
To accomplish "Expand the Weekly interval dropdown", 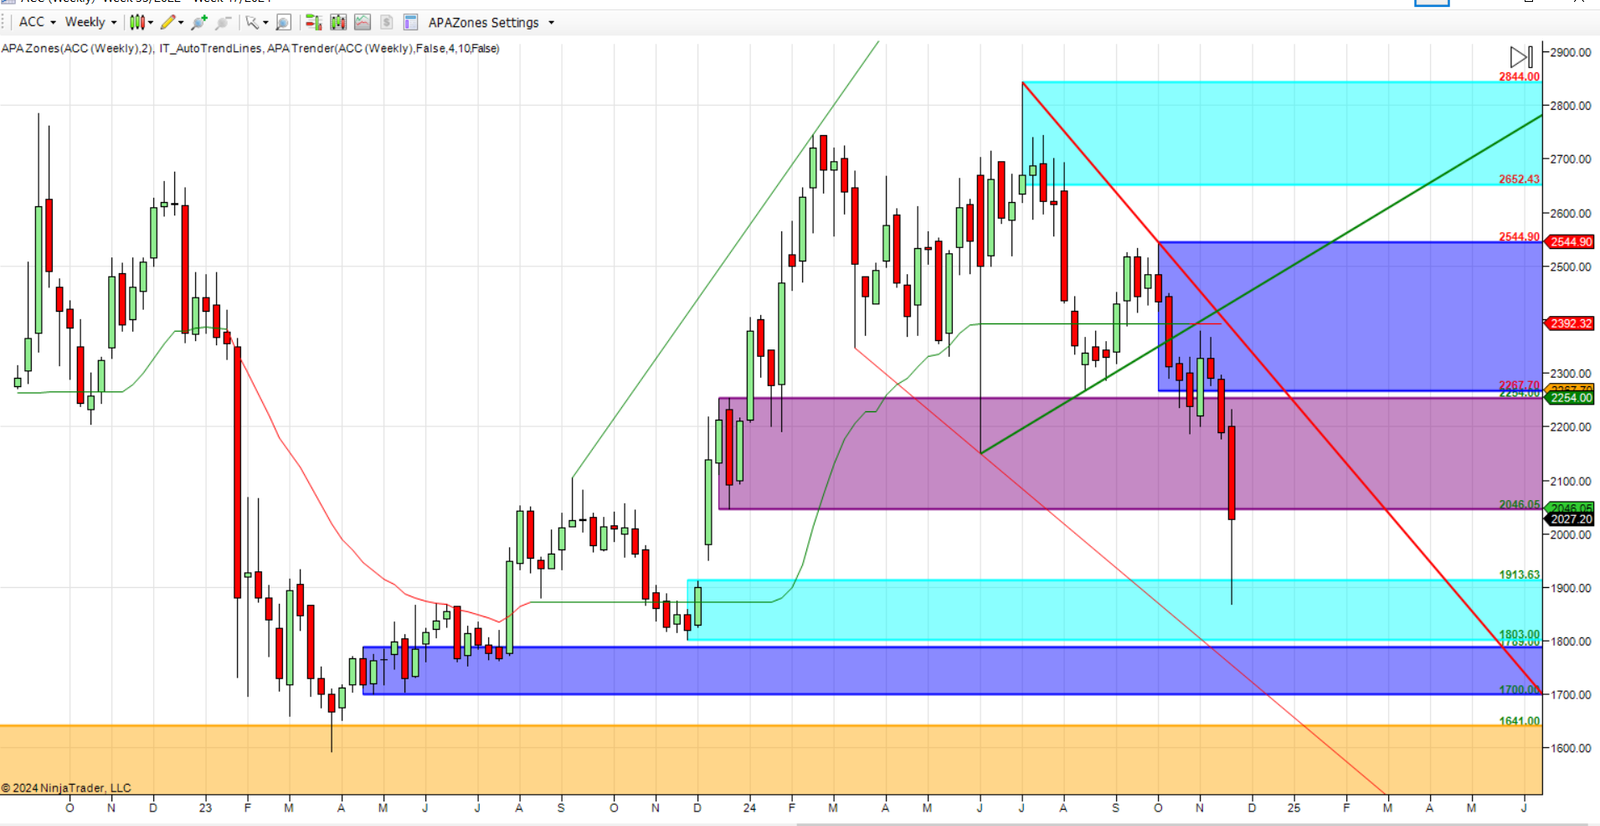I will (90, 22).
